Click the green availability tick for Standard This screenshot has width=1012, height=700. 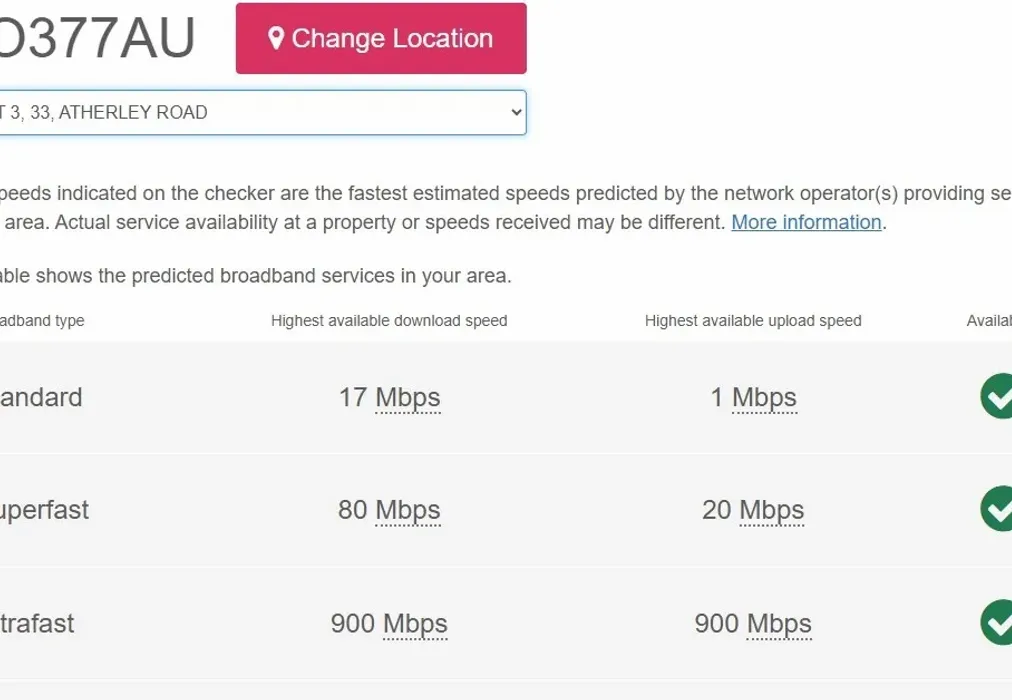pos(998,396)
